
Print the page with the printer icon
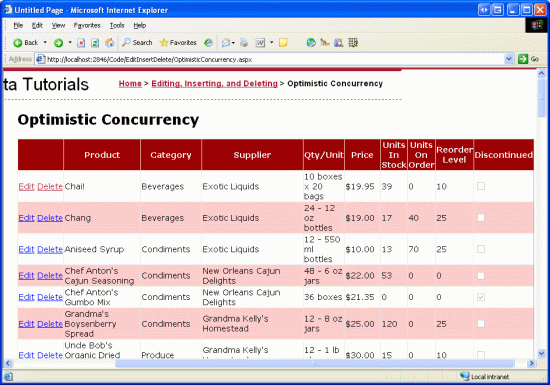tap(244, 43)
